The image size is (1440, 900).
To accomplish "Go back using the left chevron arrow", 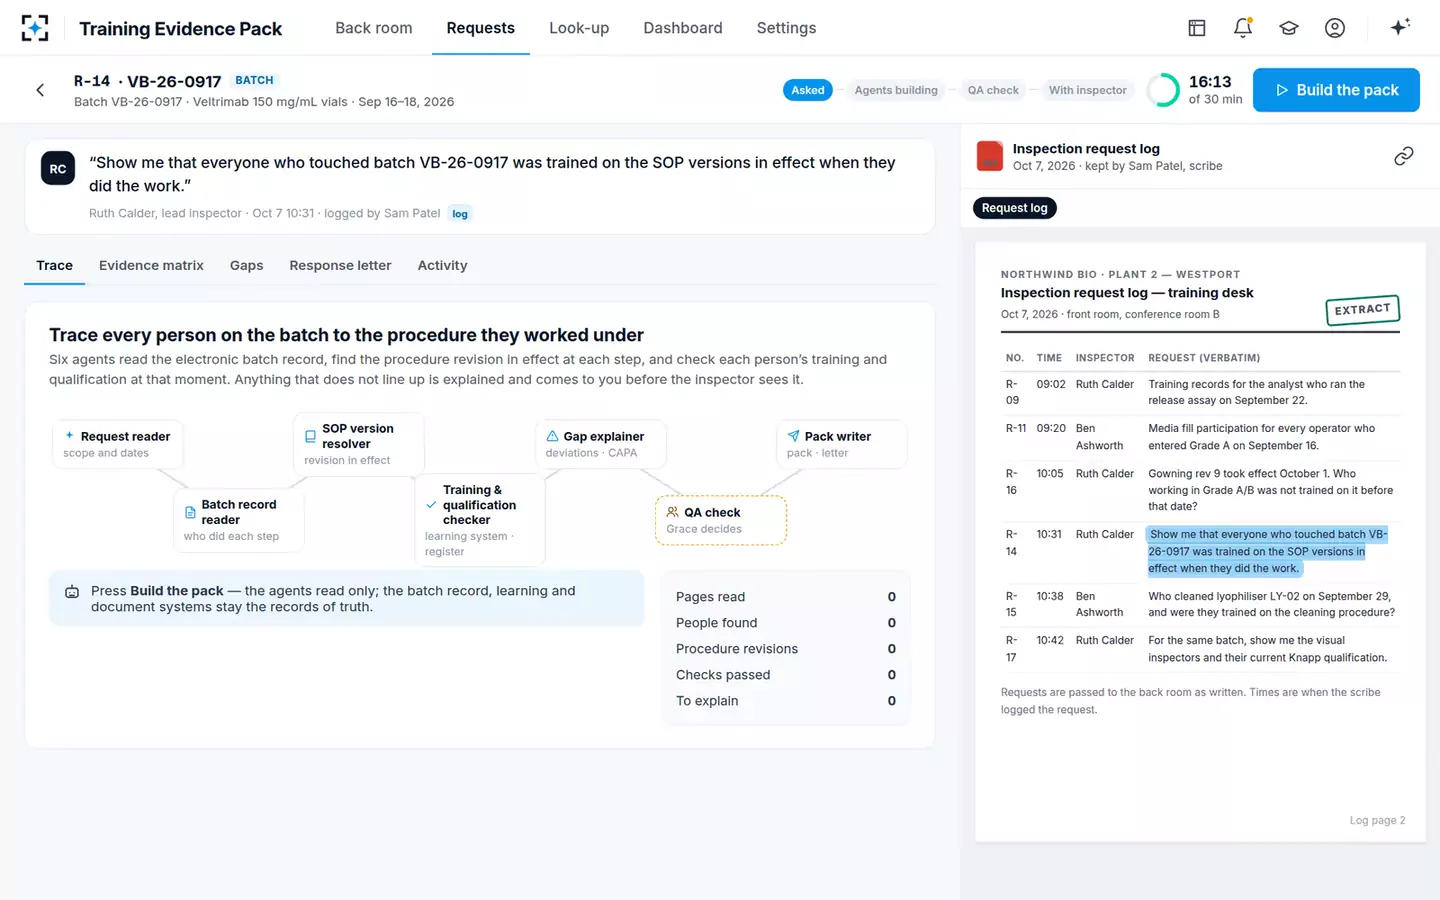I will pos(40,90).
